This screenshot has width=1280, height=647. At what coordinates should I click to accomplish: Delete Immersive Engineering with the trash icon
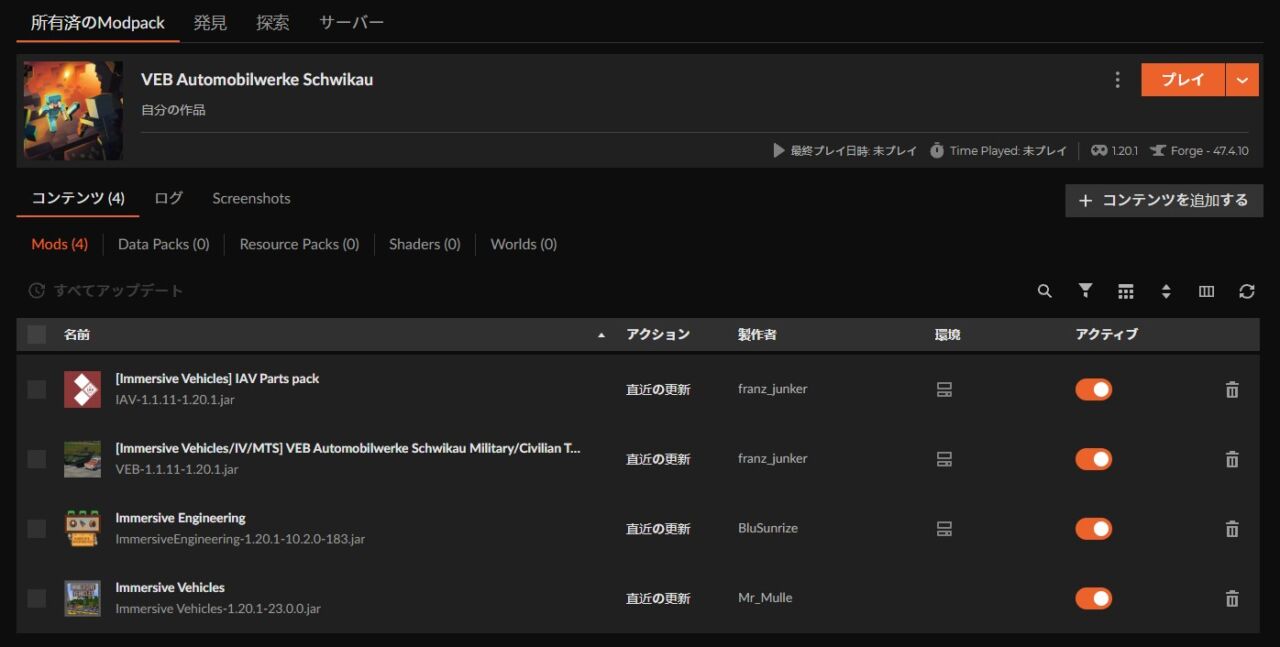(x=1231, y=528)
